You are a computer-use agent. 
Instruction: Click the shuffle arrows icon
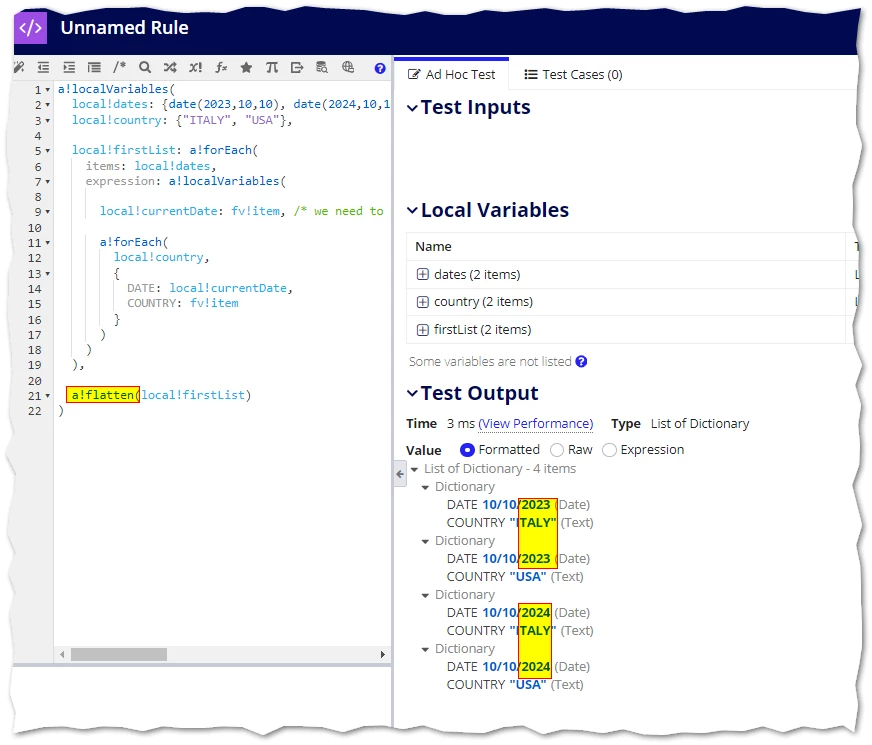coord(170,67)
